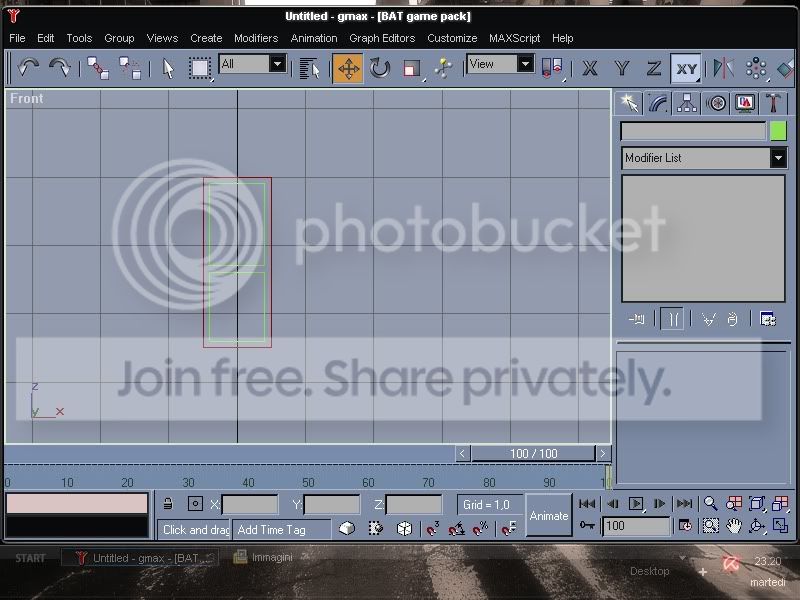800x600 pixels.
Task: Click time slider left arrow button
Action: [462, 454]
